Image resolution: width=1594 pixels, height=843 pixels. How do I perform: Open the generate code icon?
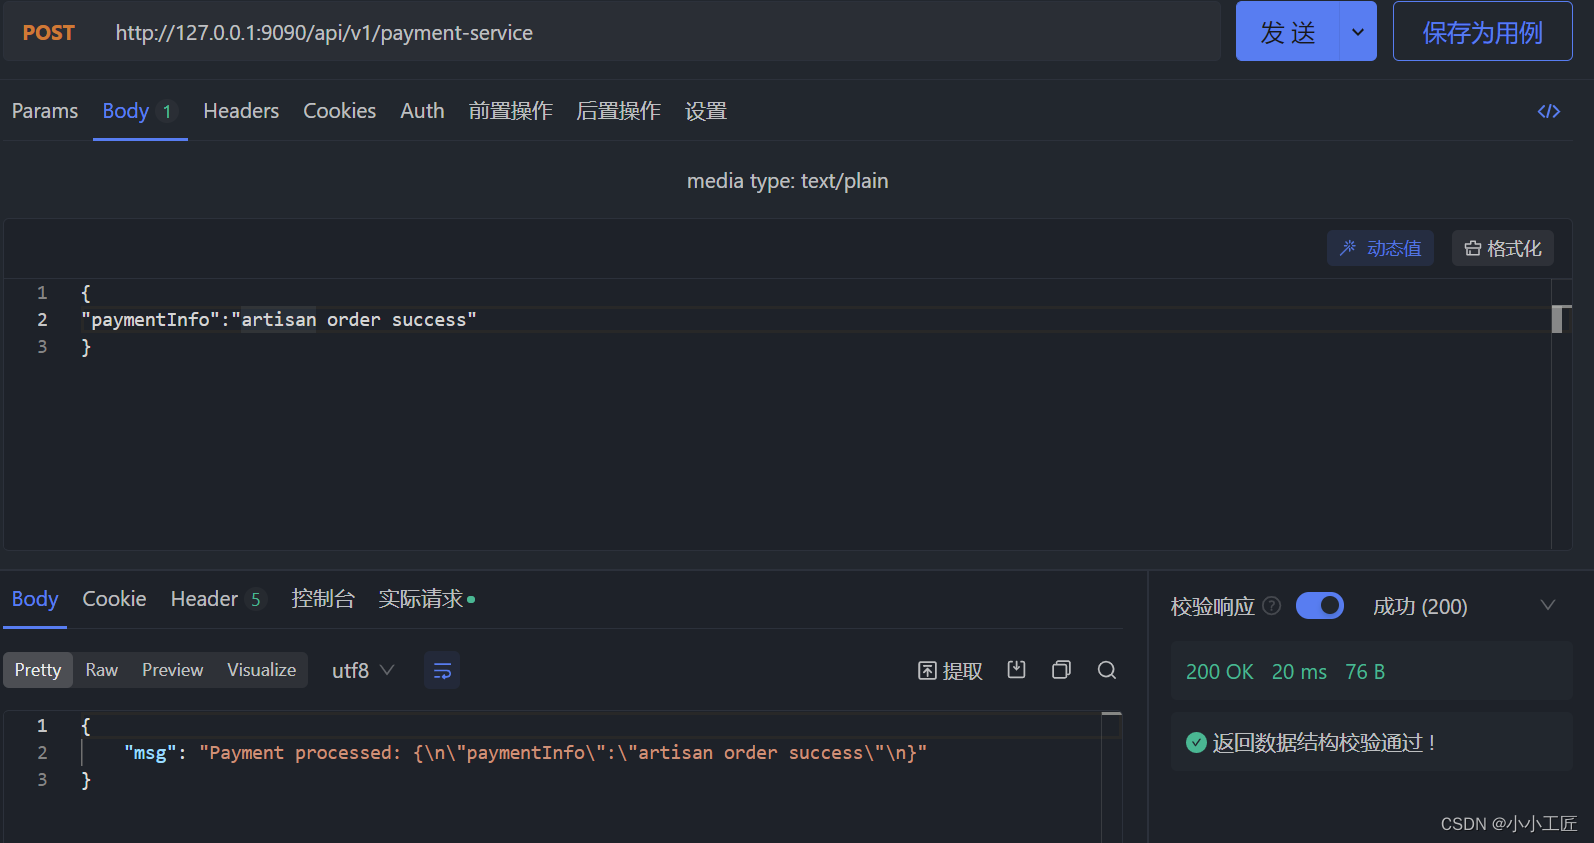tap(1548, 111)
